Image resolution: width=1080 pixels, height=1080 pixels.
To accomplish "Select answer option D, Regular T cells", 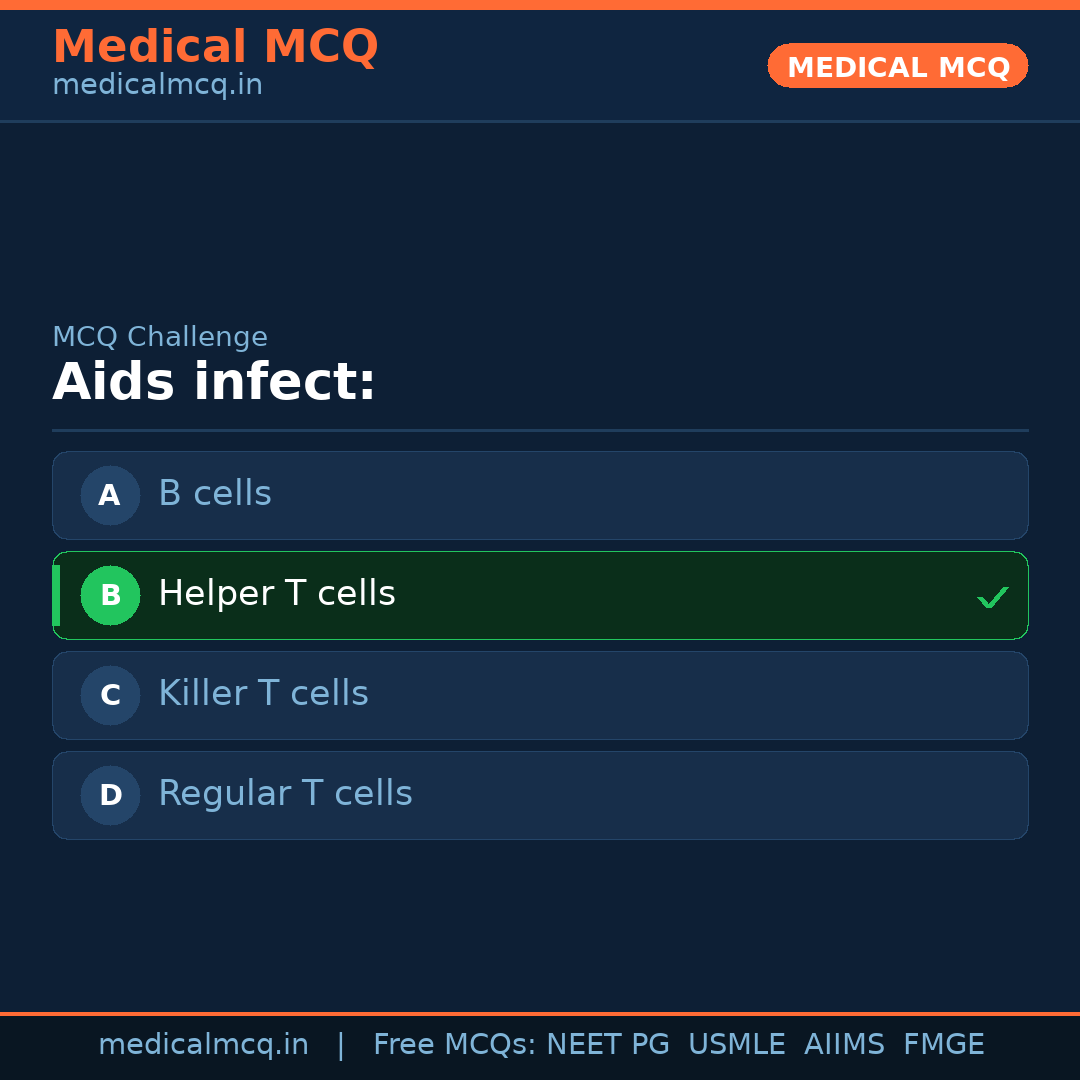I will [x=540, y=795].
